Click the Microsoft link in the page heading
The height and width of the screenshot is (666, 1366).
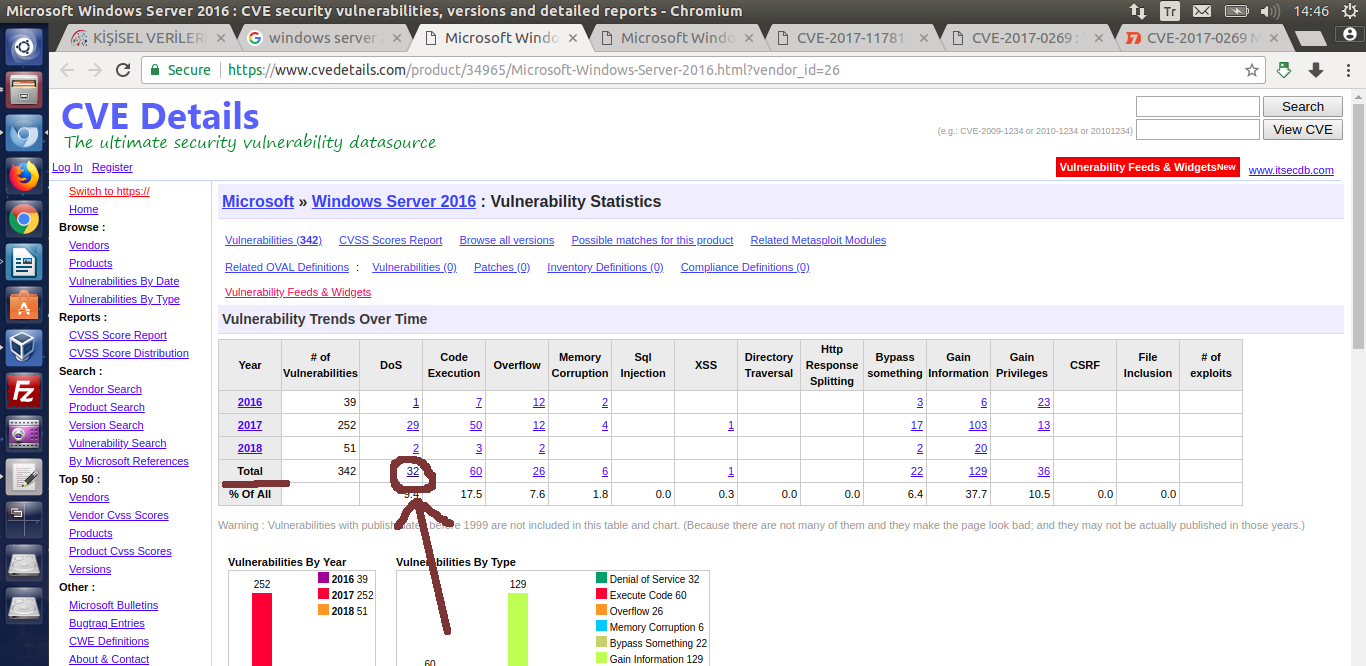click(x=258, y=201)
